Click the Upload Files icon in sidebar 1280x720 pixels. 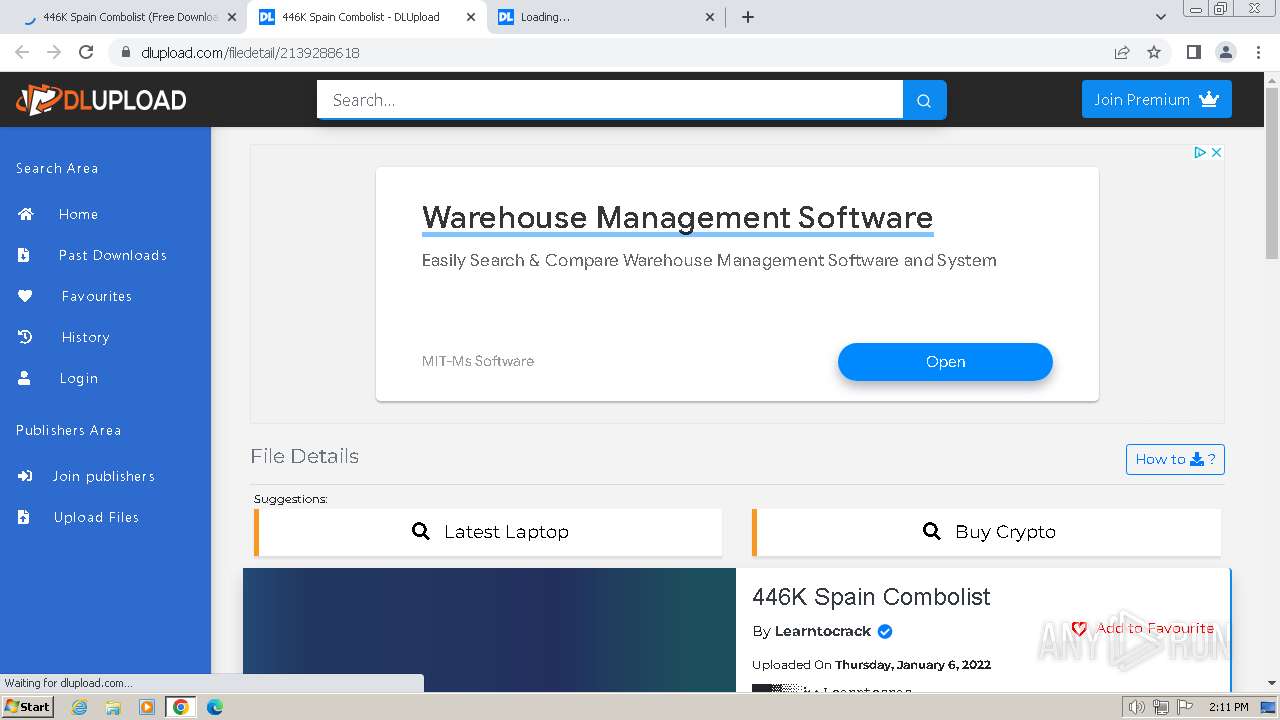point(24,517)
